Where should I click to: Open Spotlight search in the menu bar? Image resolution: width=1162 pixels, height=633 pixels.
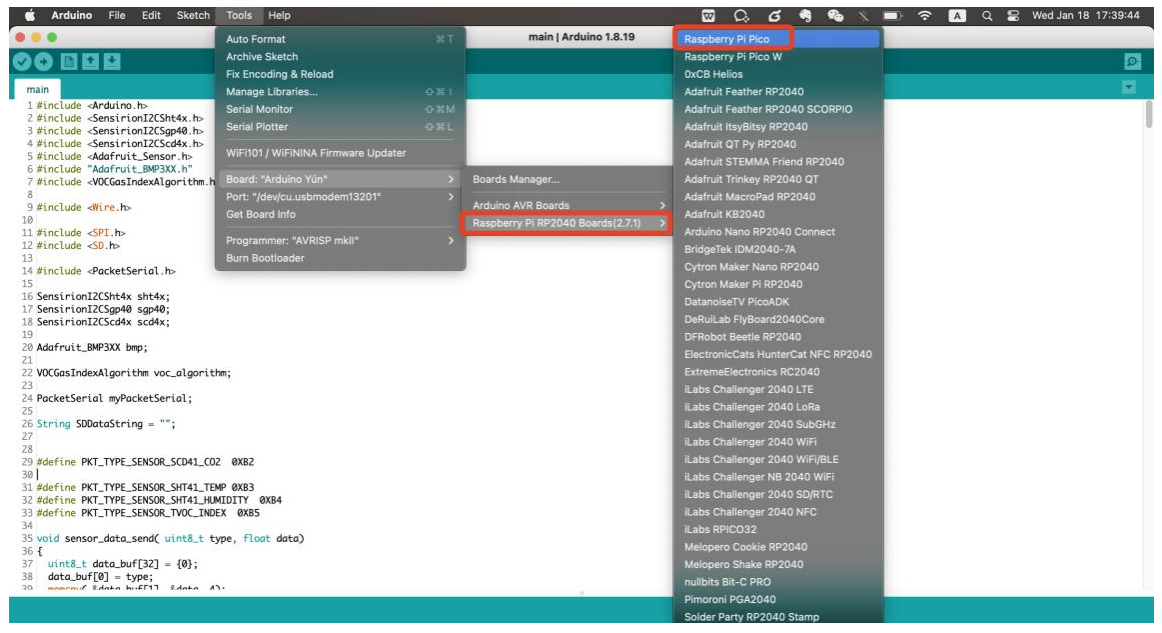tap(986, 16)
